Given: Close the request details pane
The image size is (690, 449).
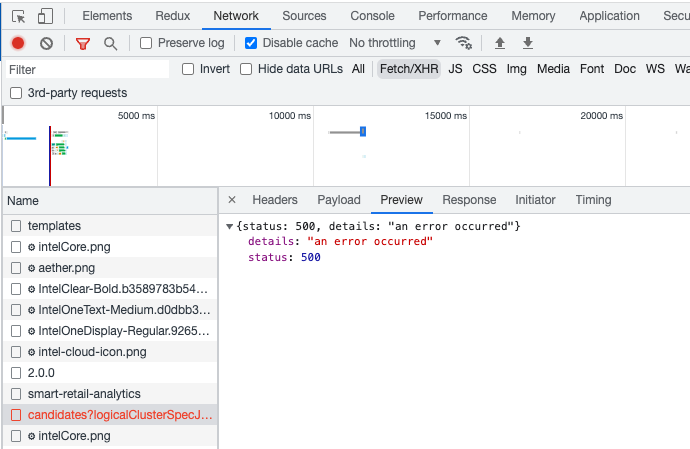Looking at the screenshot, I should (232, 200).
